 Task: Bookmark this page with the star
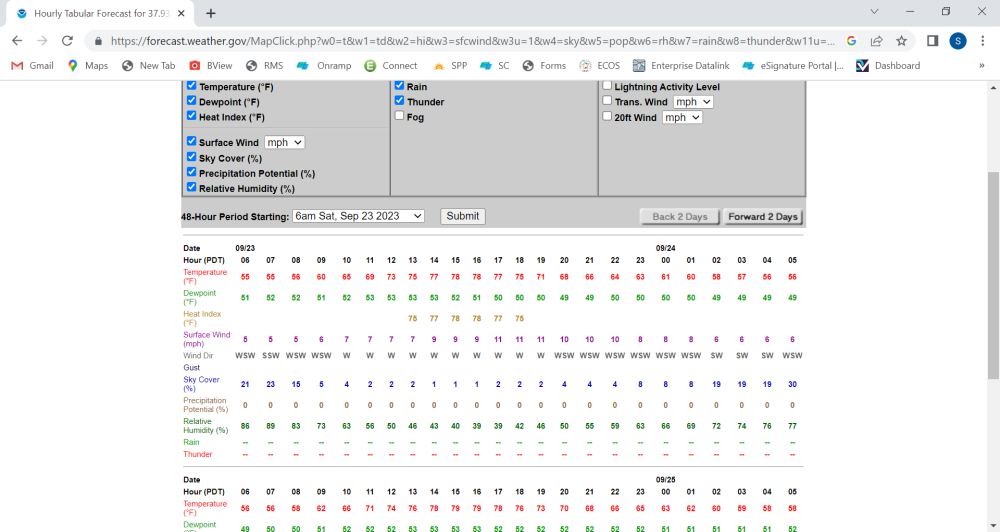tap(901, 41)
